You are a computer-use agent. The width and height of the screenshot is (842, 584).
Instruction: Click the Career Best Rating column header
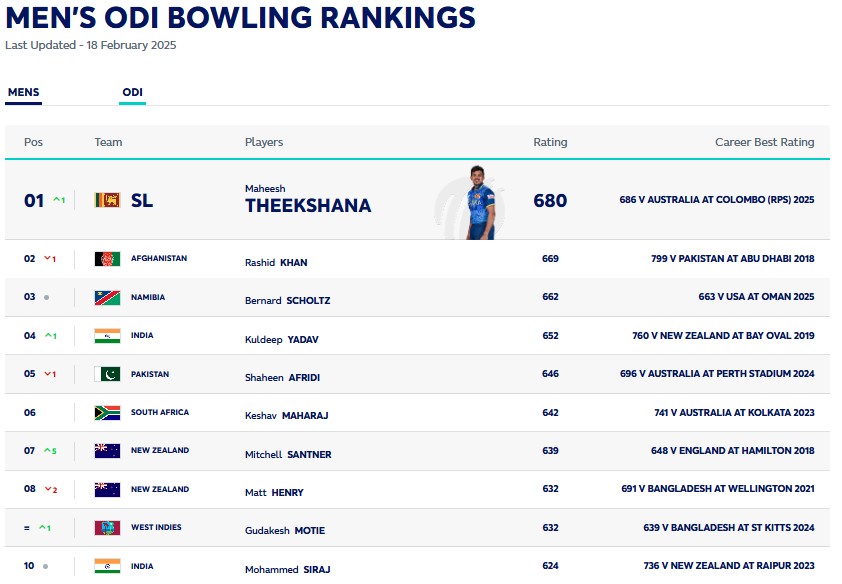click(764, 142)
